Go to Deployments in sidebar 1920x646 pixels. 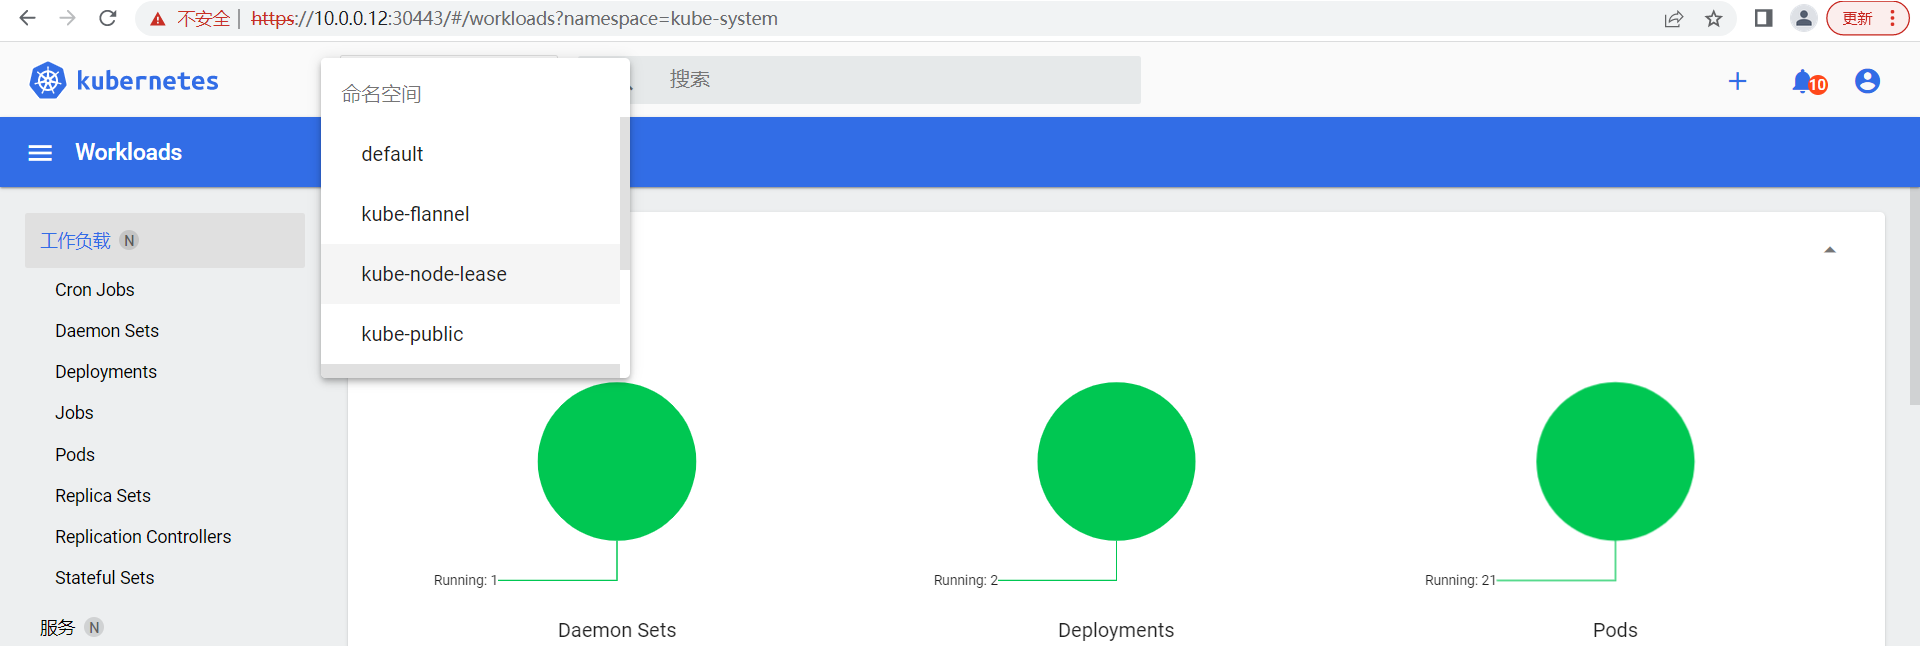click(x=106, y=372)
